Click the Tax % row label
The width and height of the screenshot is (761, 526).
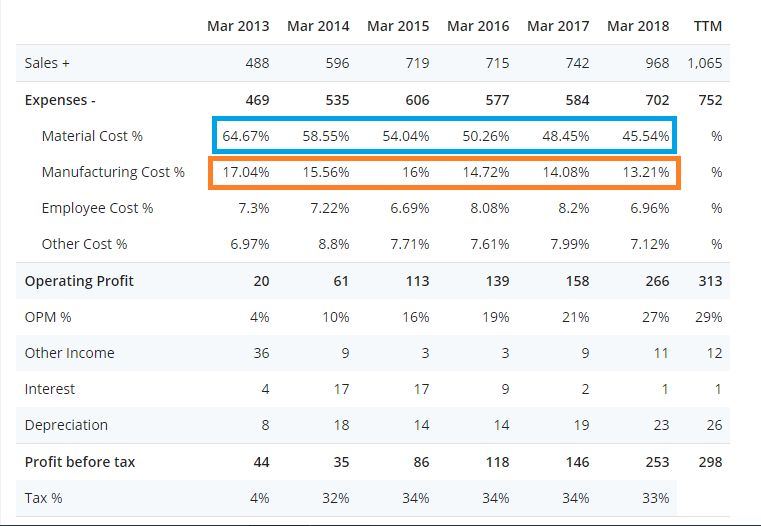click(44, 498)
